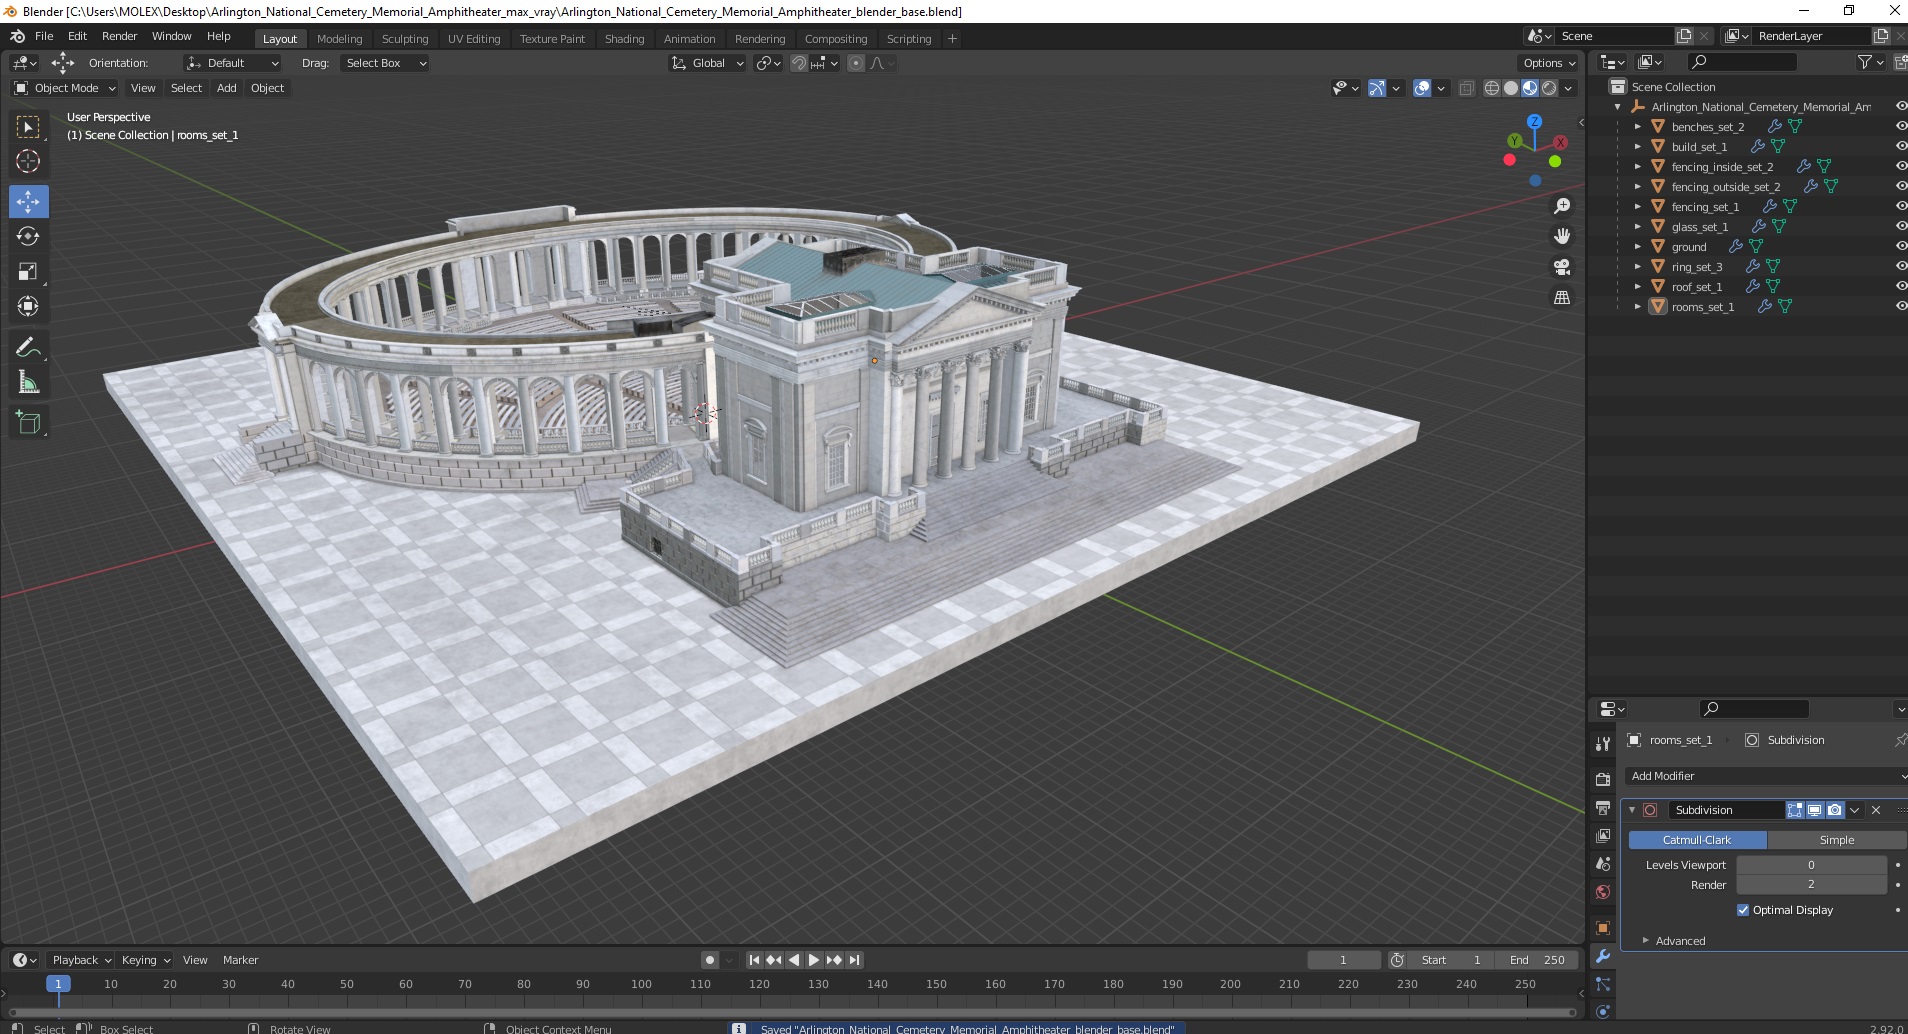Open the File menu
Screen dimensions: 1908x1034
point(44,36)
